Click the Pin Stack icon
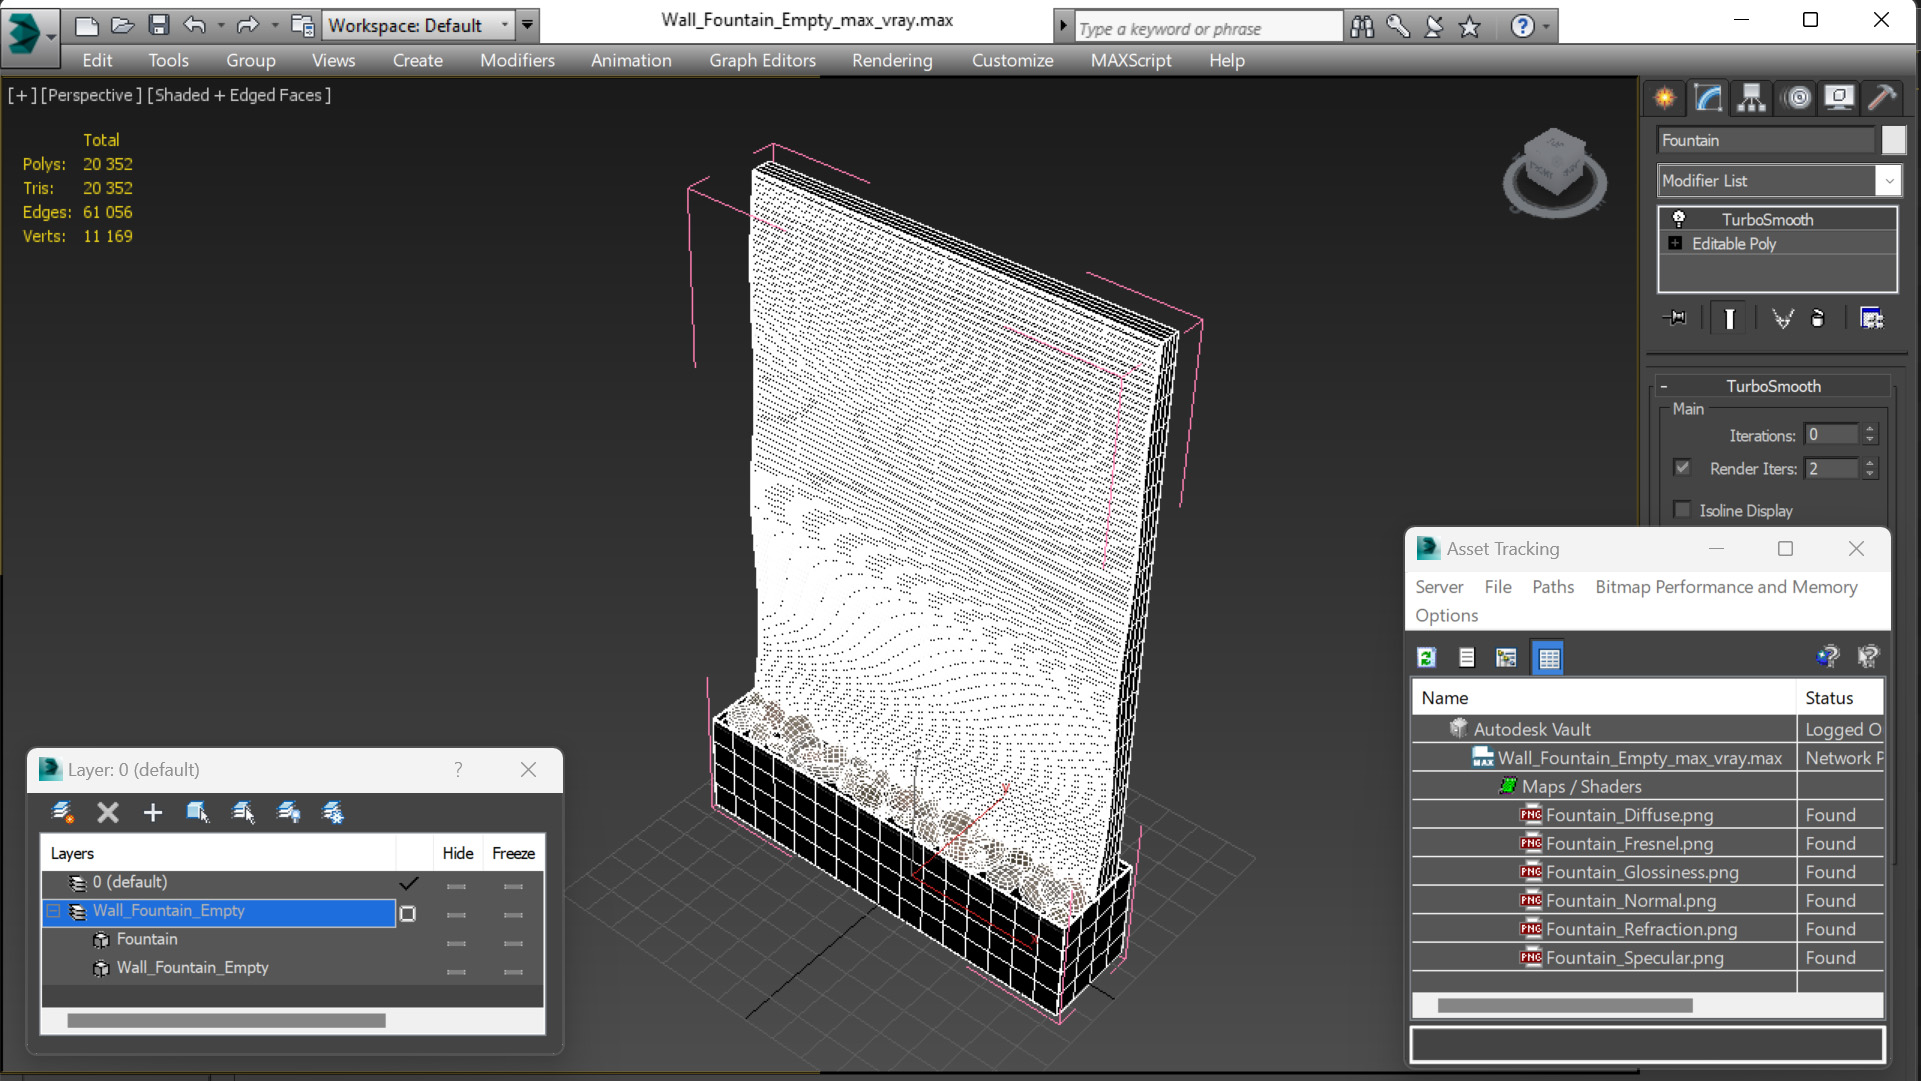The width and height of the screenshot is (1921, 1081). [1675, 318]
